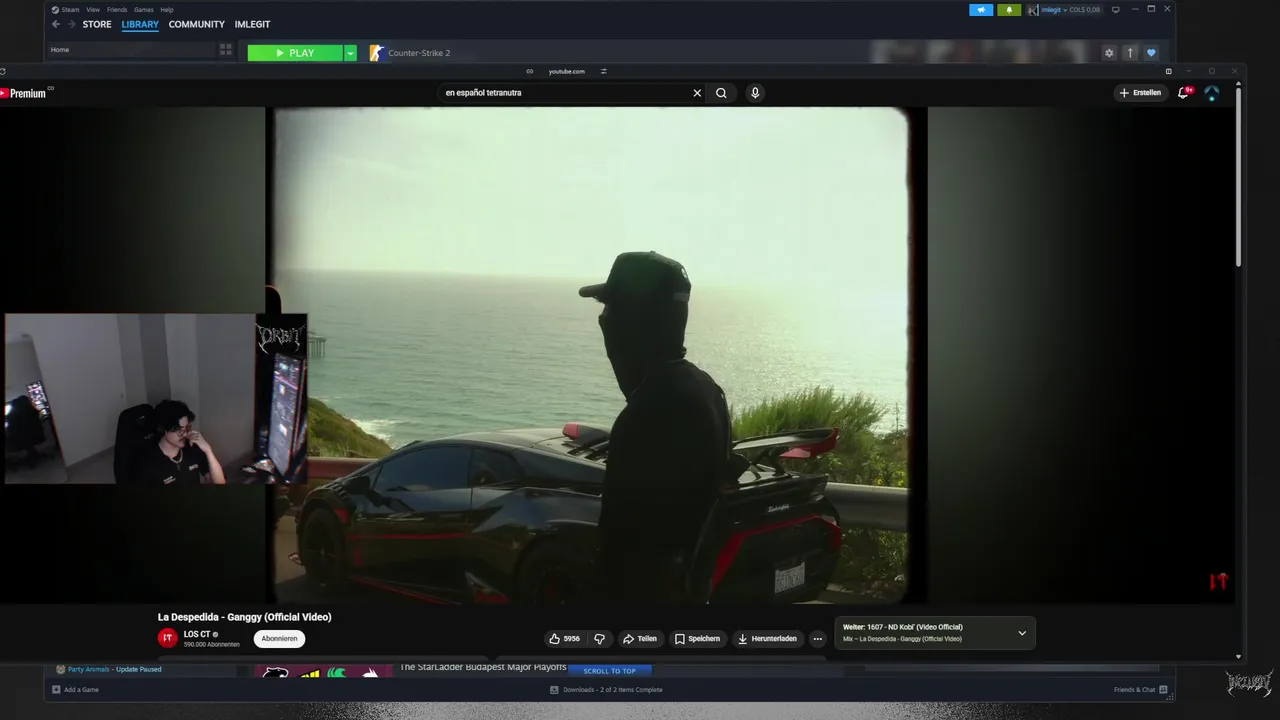1280x720 pixels.
Task: Open the Steam COMMUNITY tab
Action: (196, 24)
